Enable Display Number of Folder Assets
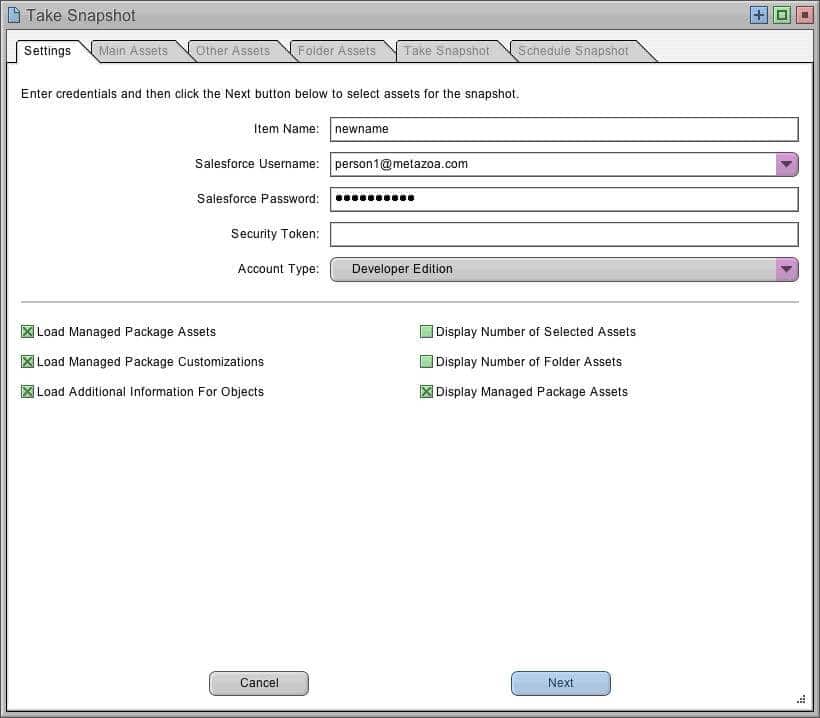 click(x=426, y=361)
